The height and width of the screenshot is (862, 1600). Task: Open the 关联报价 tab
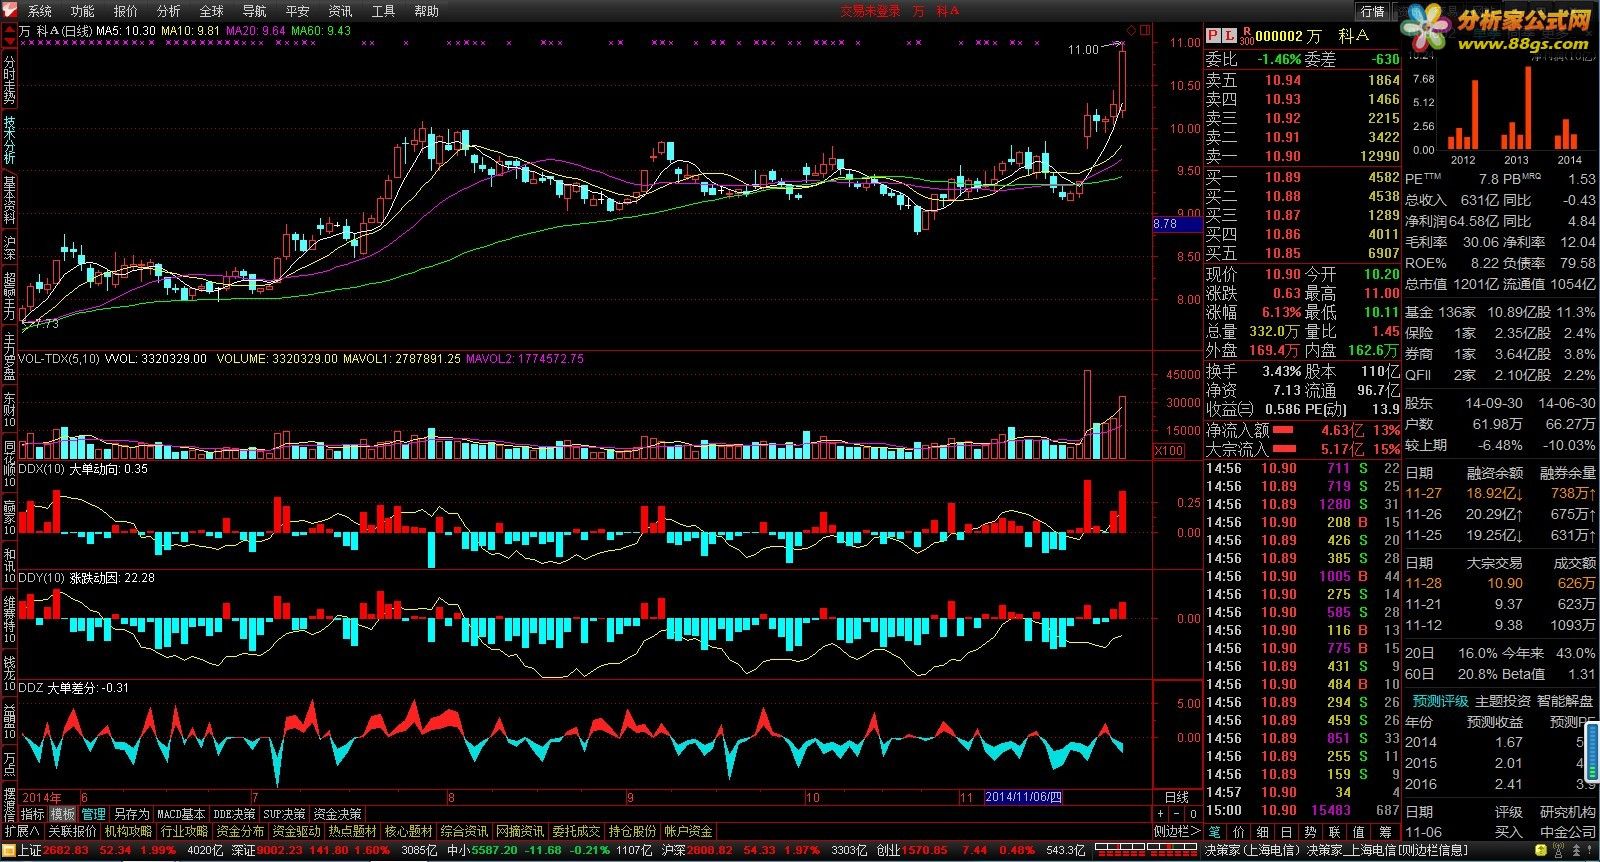coord(73,832)
